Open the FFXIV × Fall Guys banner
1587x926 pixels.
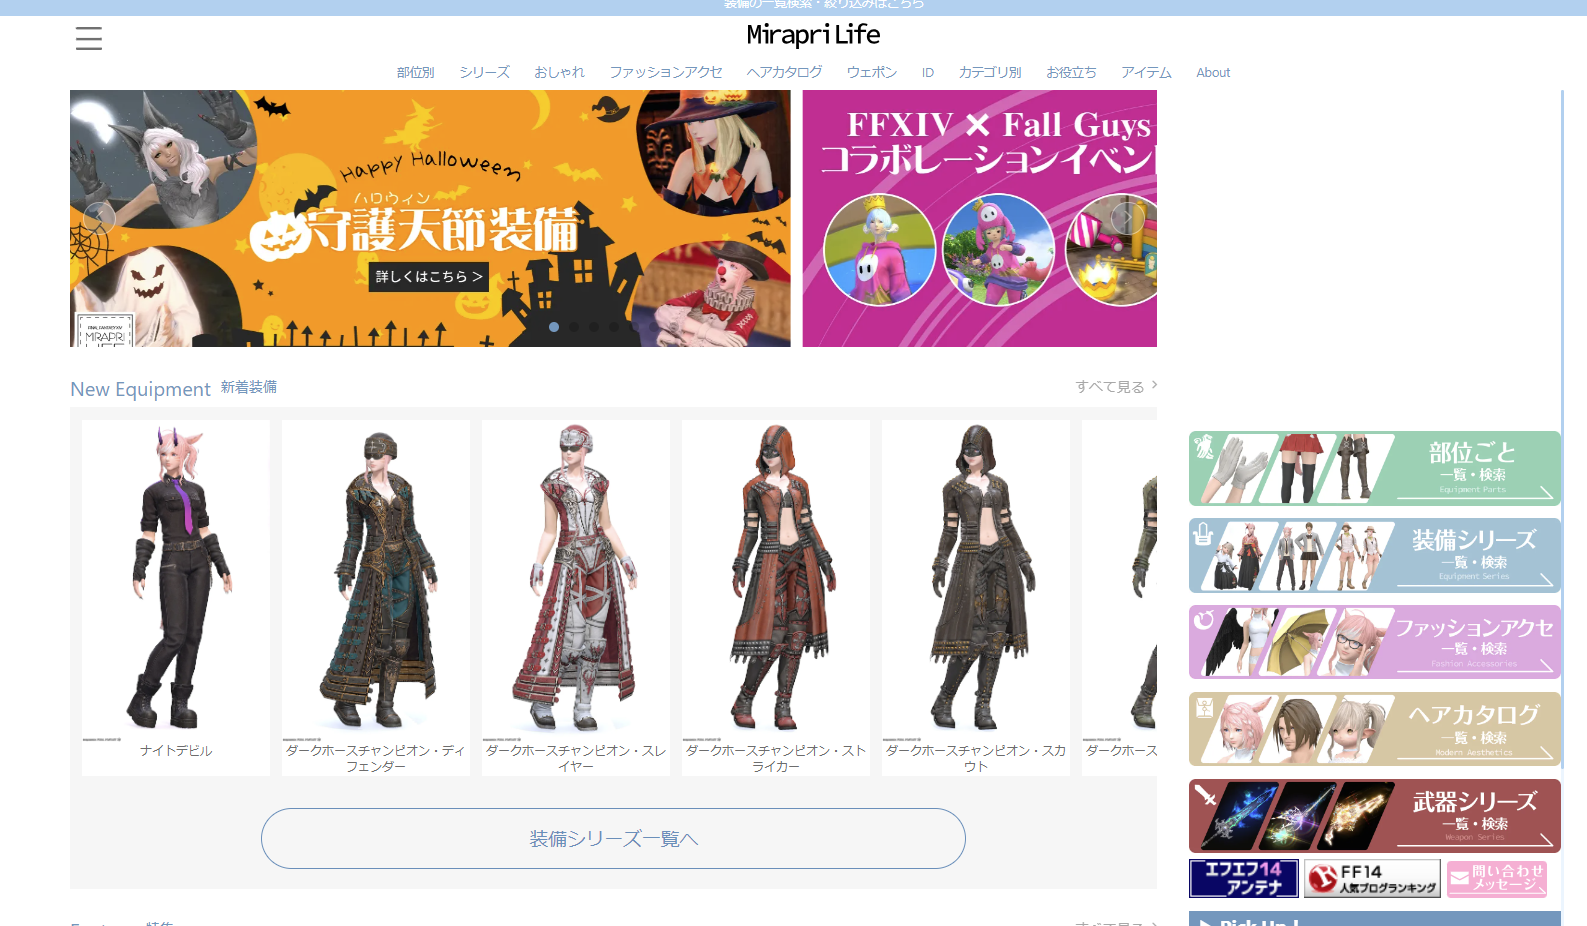pyautogui.click(x=979, y=218)
